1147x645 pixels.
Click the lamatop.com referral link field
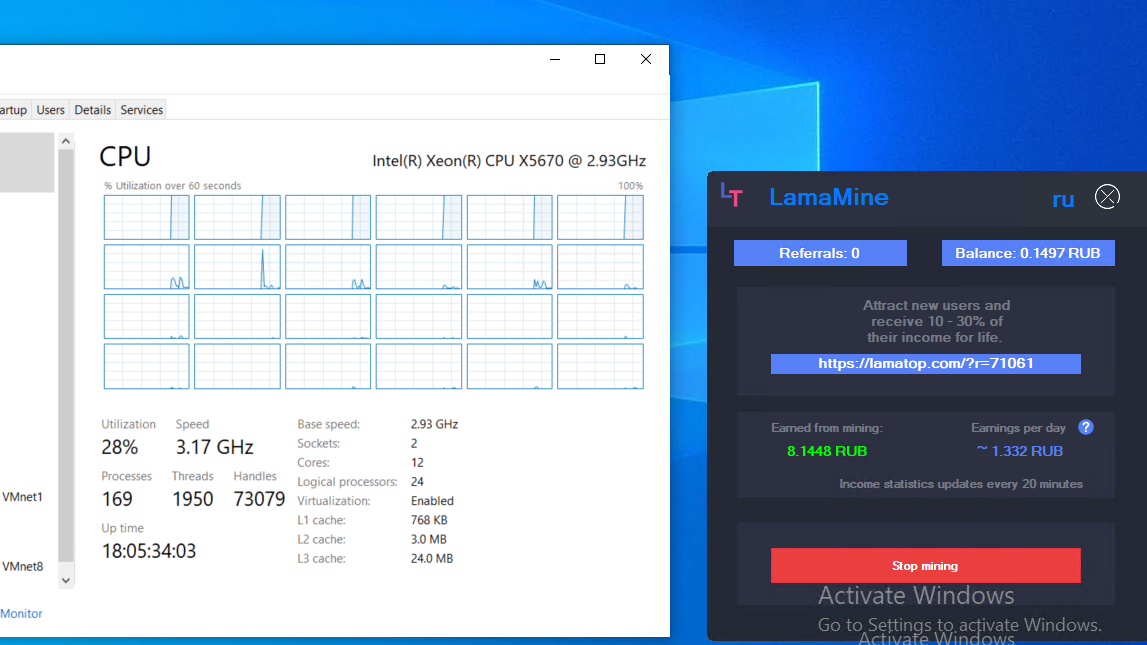(x=925, y=363)
